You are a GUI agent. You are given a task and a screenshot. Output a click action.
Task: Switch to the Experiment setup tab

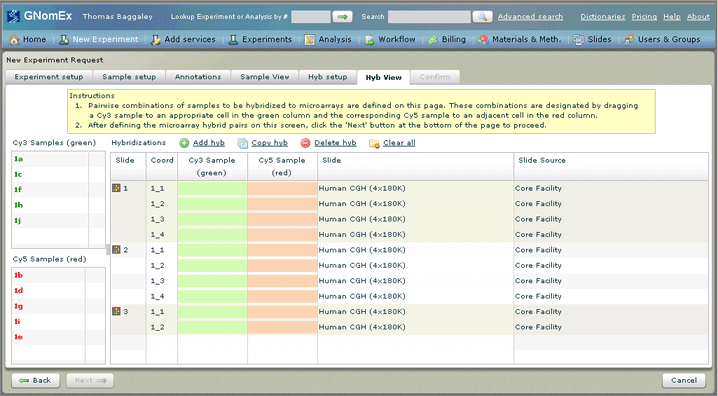pyautogui.click(x=49, y=77)
